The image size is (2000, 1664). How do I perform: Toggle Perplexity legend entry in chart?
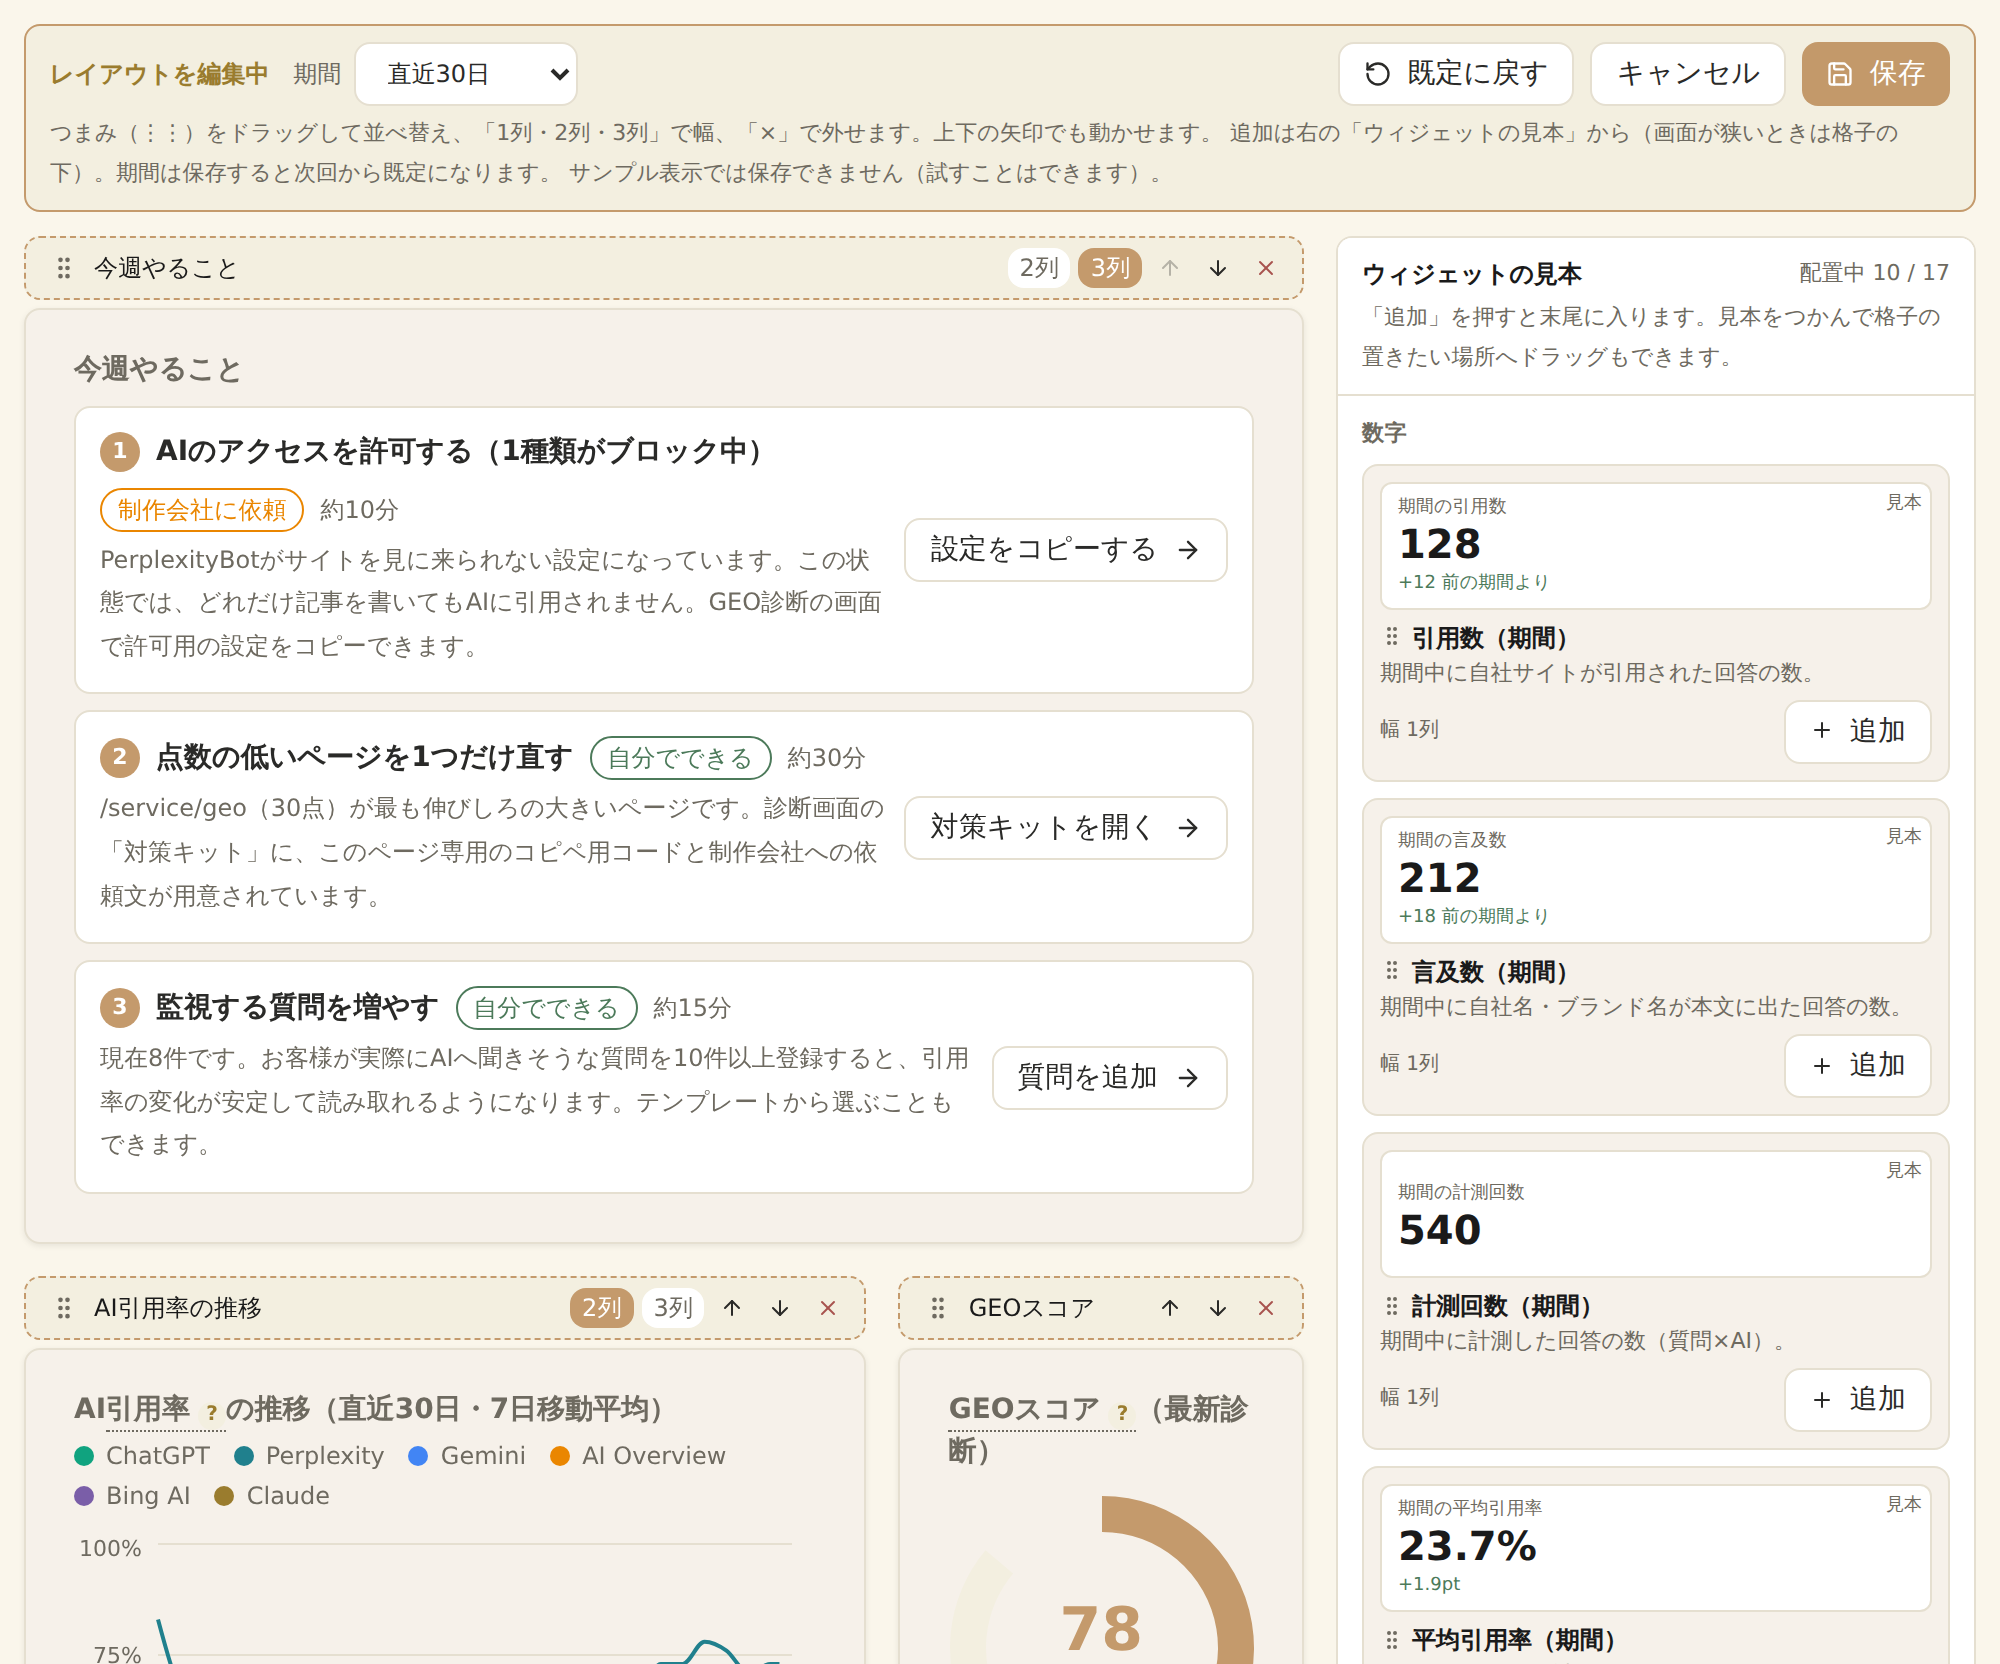(x=309, y=1456)
